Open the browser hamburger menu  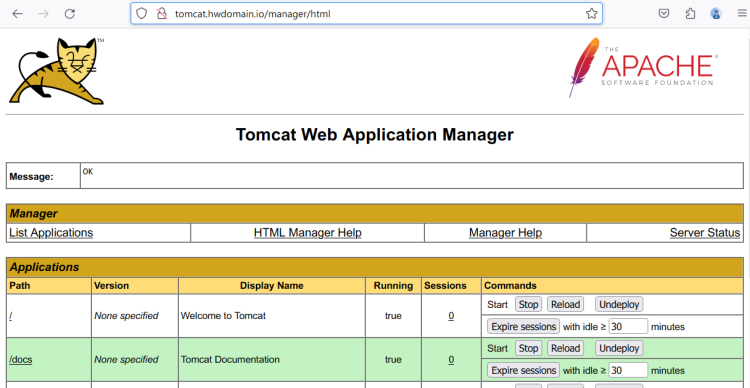pyautogui.click(x=742, y=13)
